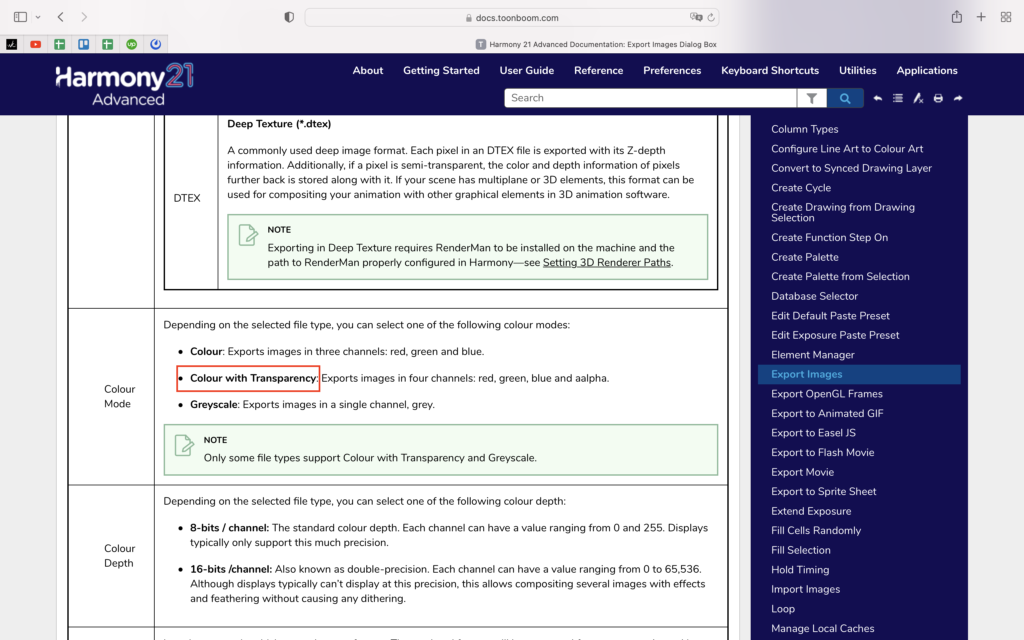Open the Safari share icon
1024x640 pixels.
point(957,17)
